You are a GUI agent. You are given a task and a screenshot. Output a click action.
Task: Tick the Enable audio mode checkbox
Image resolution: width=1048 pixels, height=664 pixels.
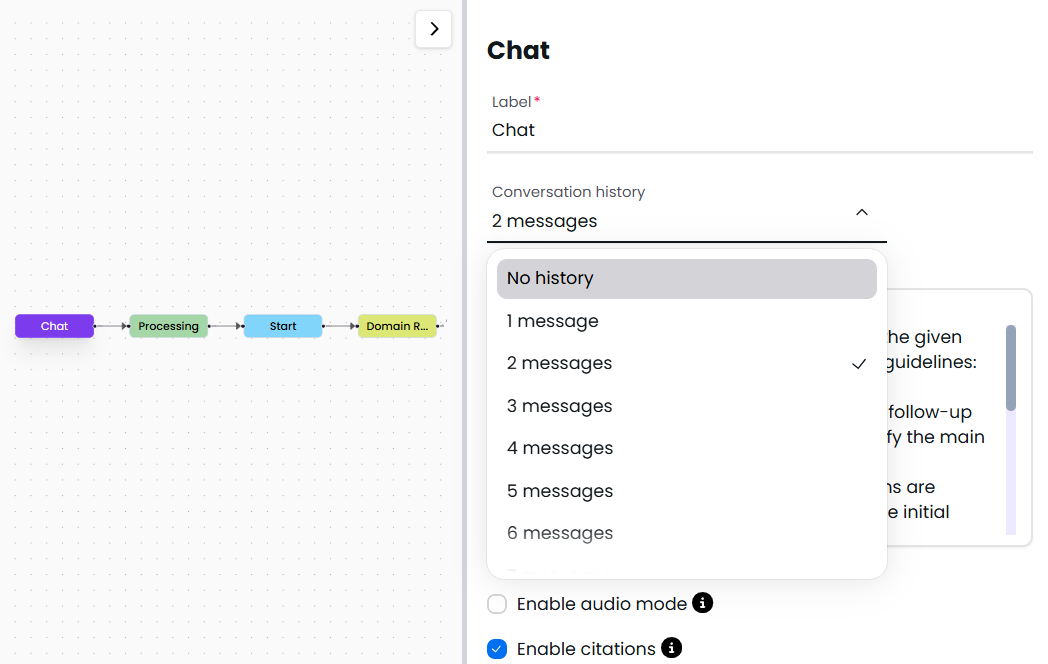497,604
